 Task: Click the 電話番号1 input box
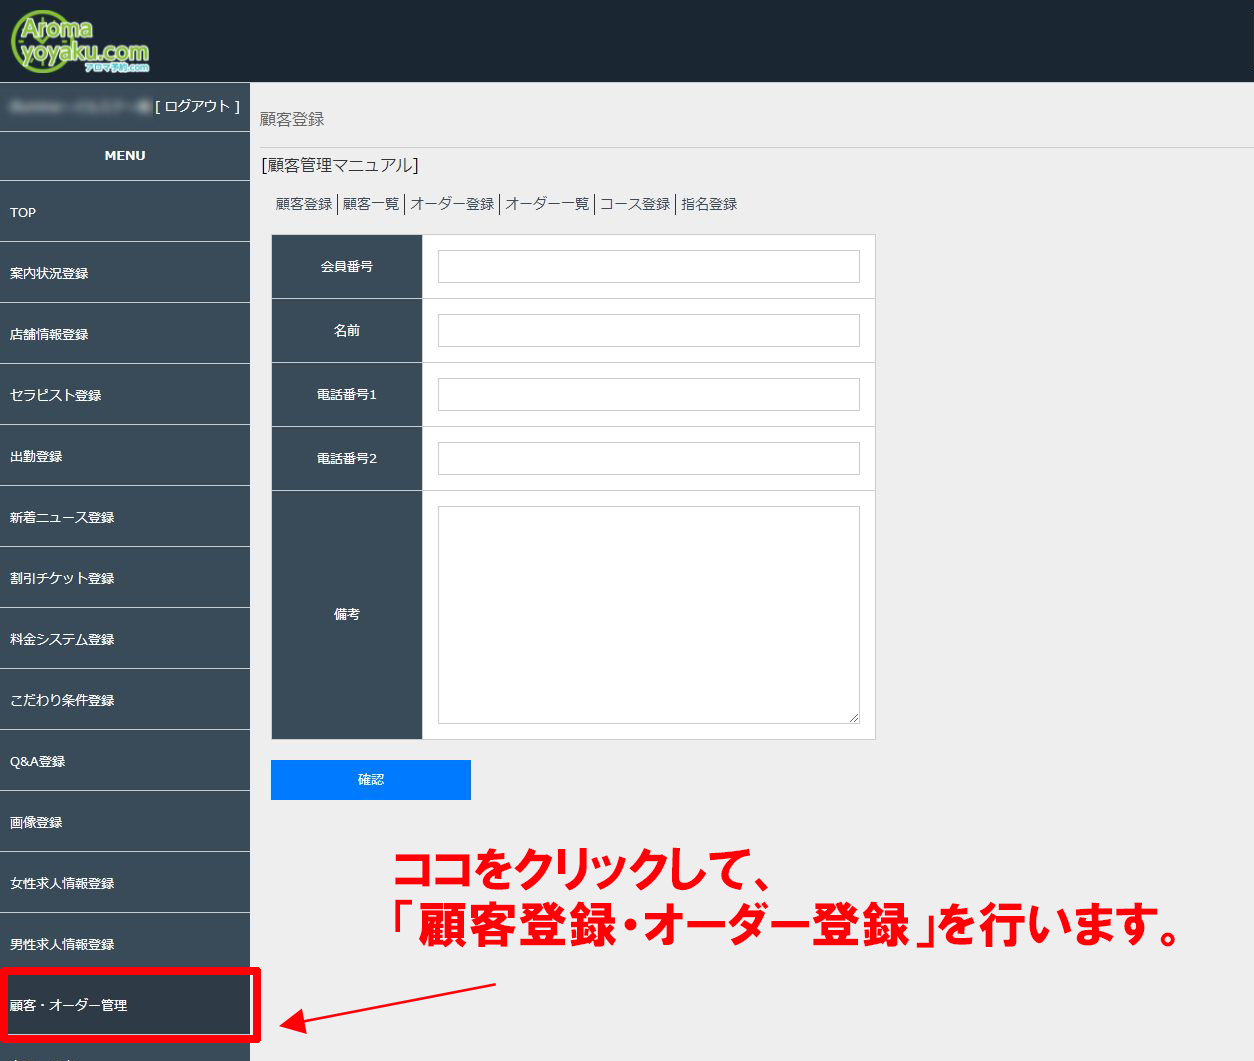point(648,395)
